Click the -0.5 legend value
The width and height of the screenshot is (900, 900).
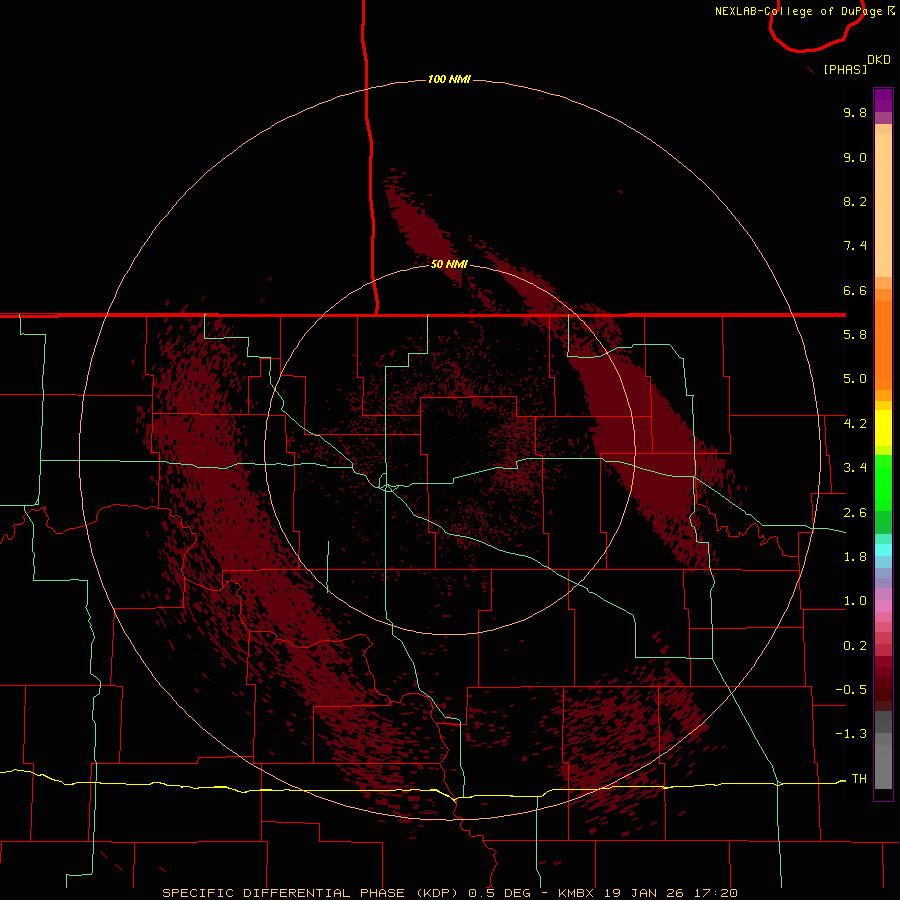(x=851, y=690)
